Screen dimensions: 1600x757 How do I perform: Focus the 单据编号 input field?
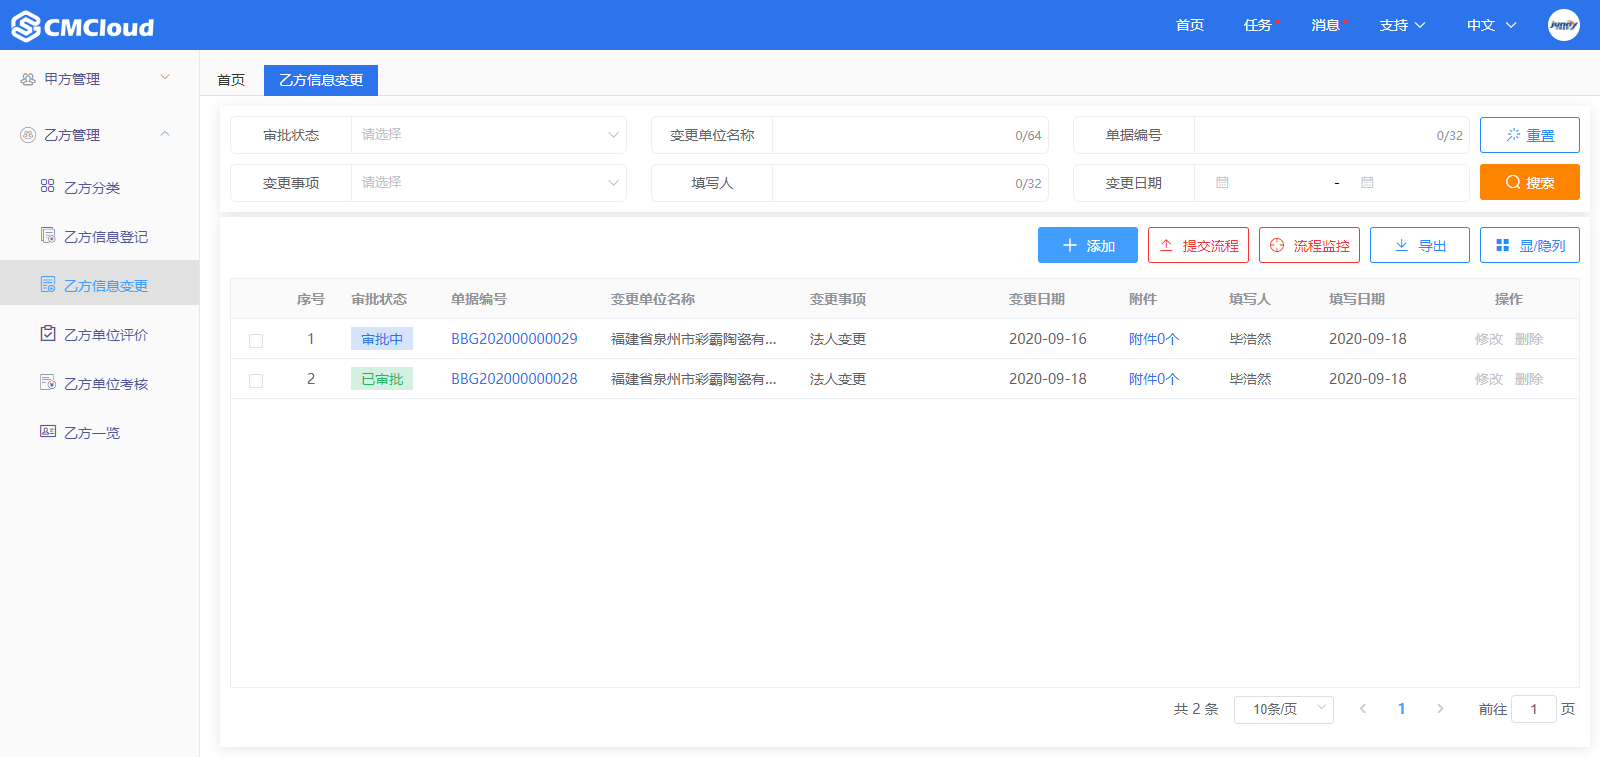point(1331,135)
